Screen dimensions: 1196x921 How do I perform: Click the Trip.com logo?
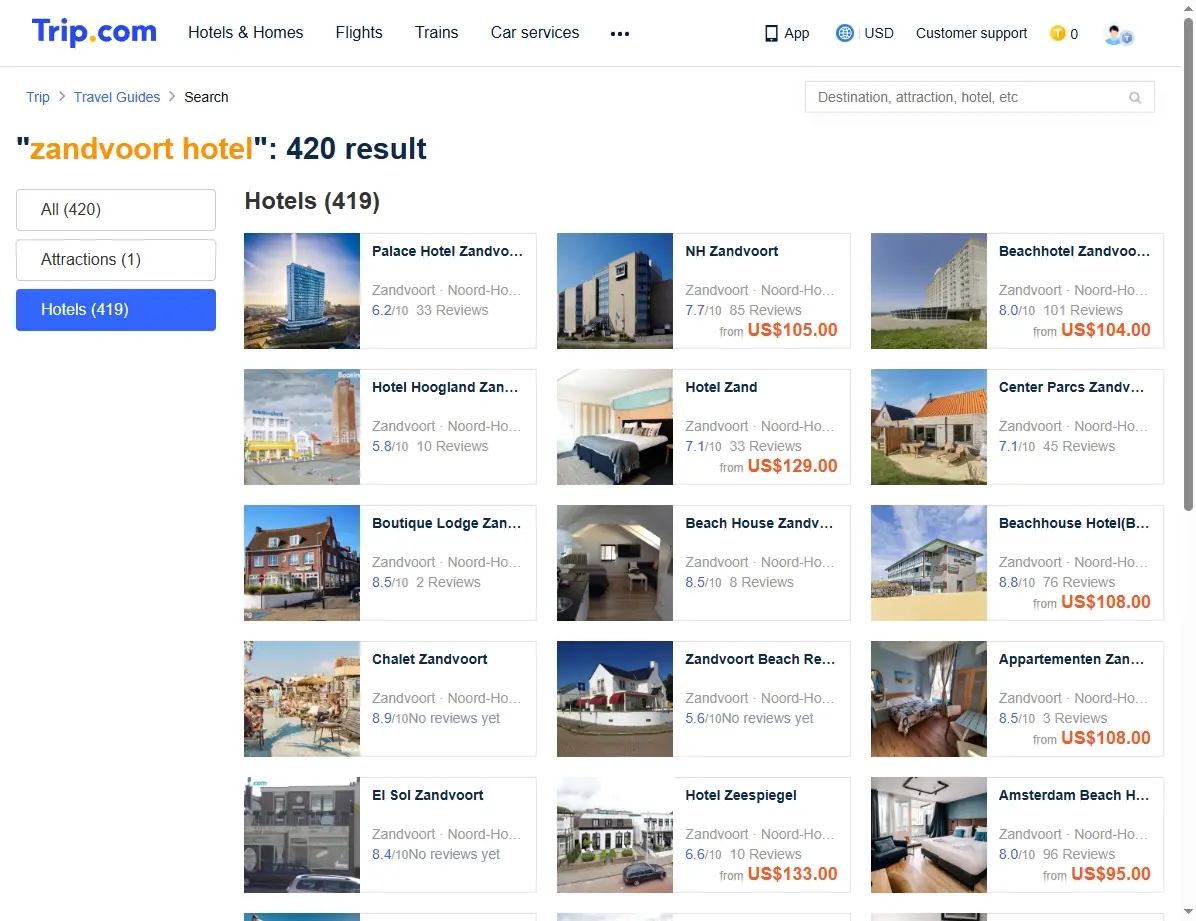pyautogui.click(x=94, y=32)
